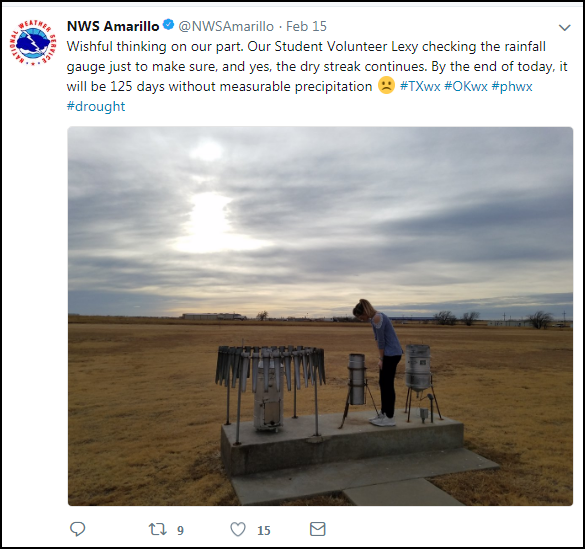Open the National Weather Service logo avatar
The image size is (585, 549).
click(33, 43)
